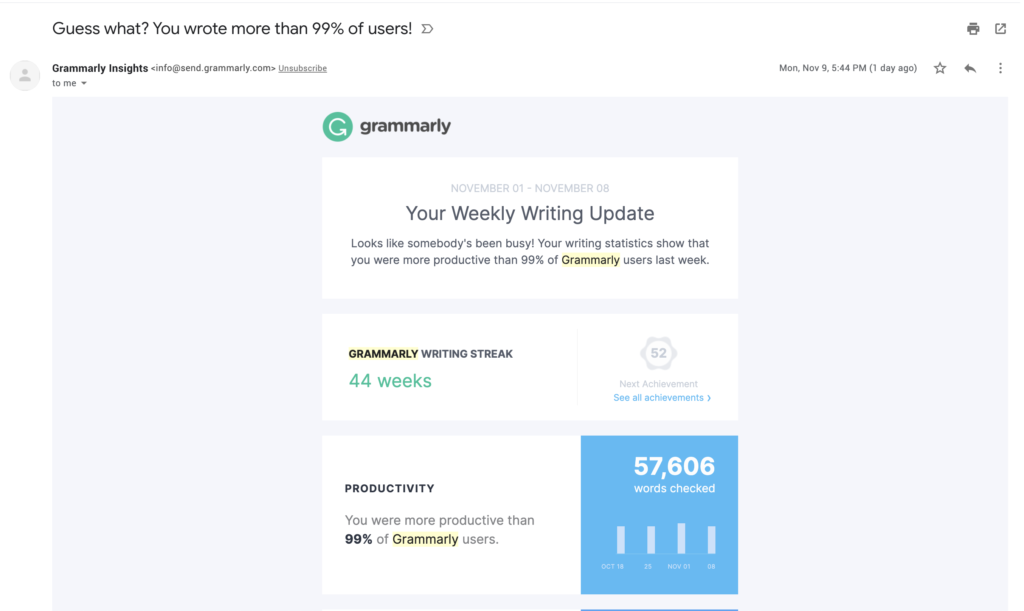Click the hexagonal 52 achievement badge
This screenshot has height=611, width=1024.
point(659,353)
